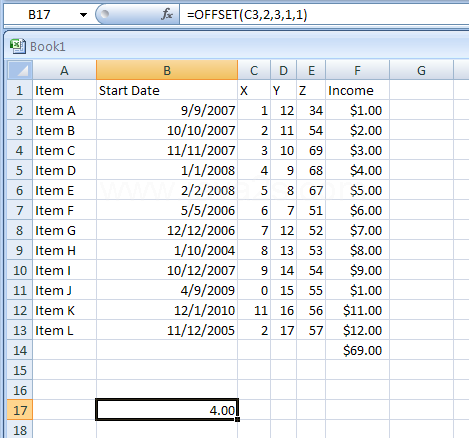Open the Name Box dropdown arrow

(83, 15)
